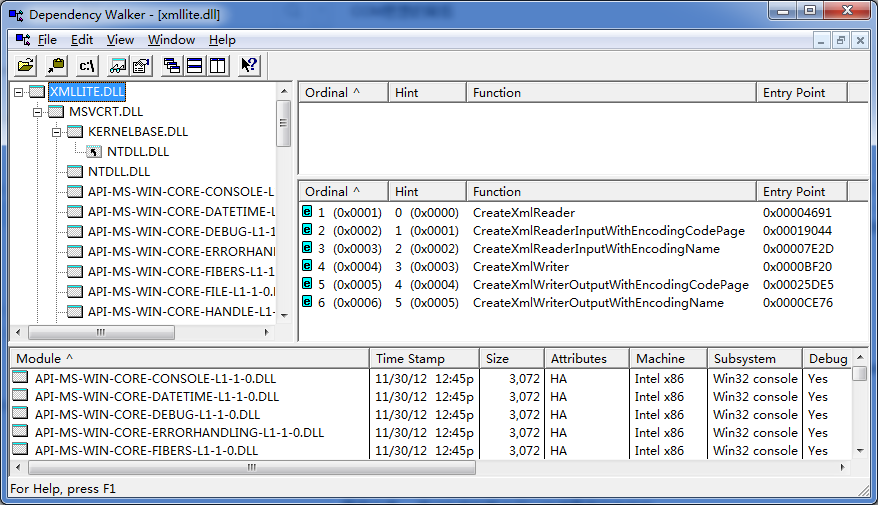Image resolution: width=878 pixels, height=505 pixels.
Task: Click tree pane vertical scrollbar down arrow
Action: (x=284, y=315)
